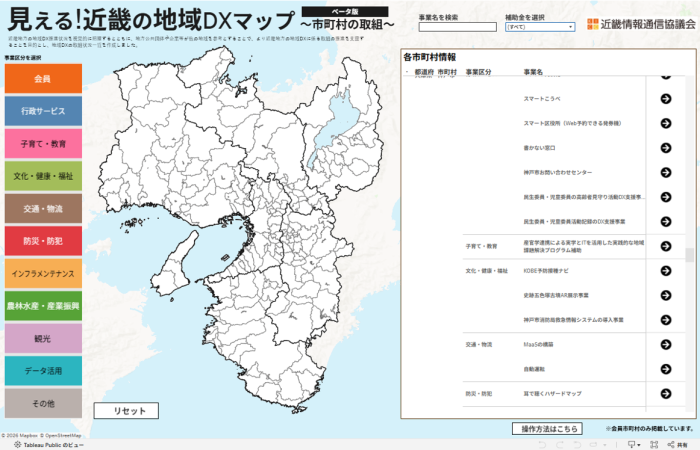Click the リセット button
This screenshot has height=450, width=700.
pos(126,411)
